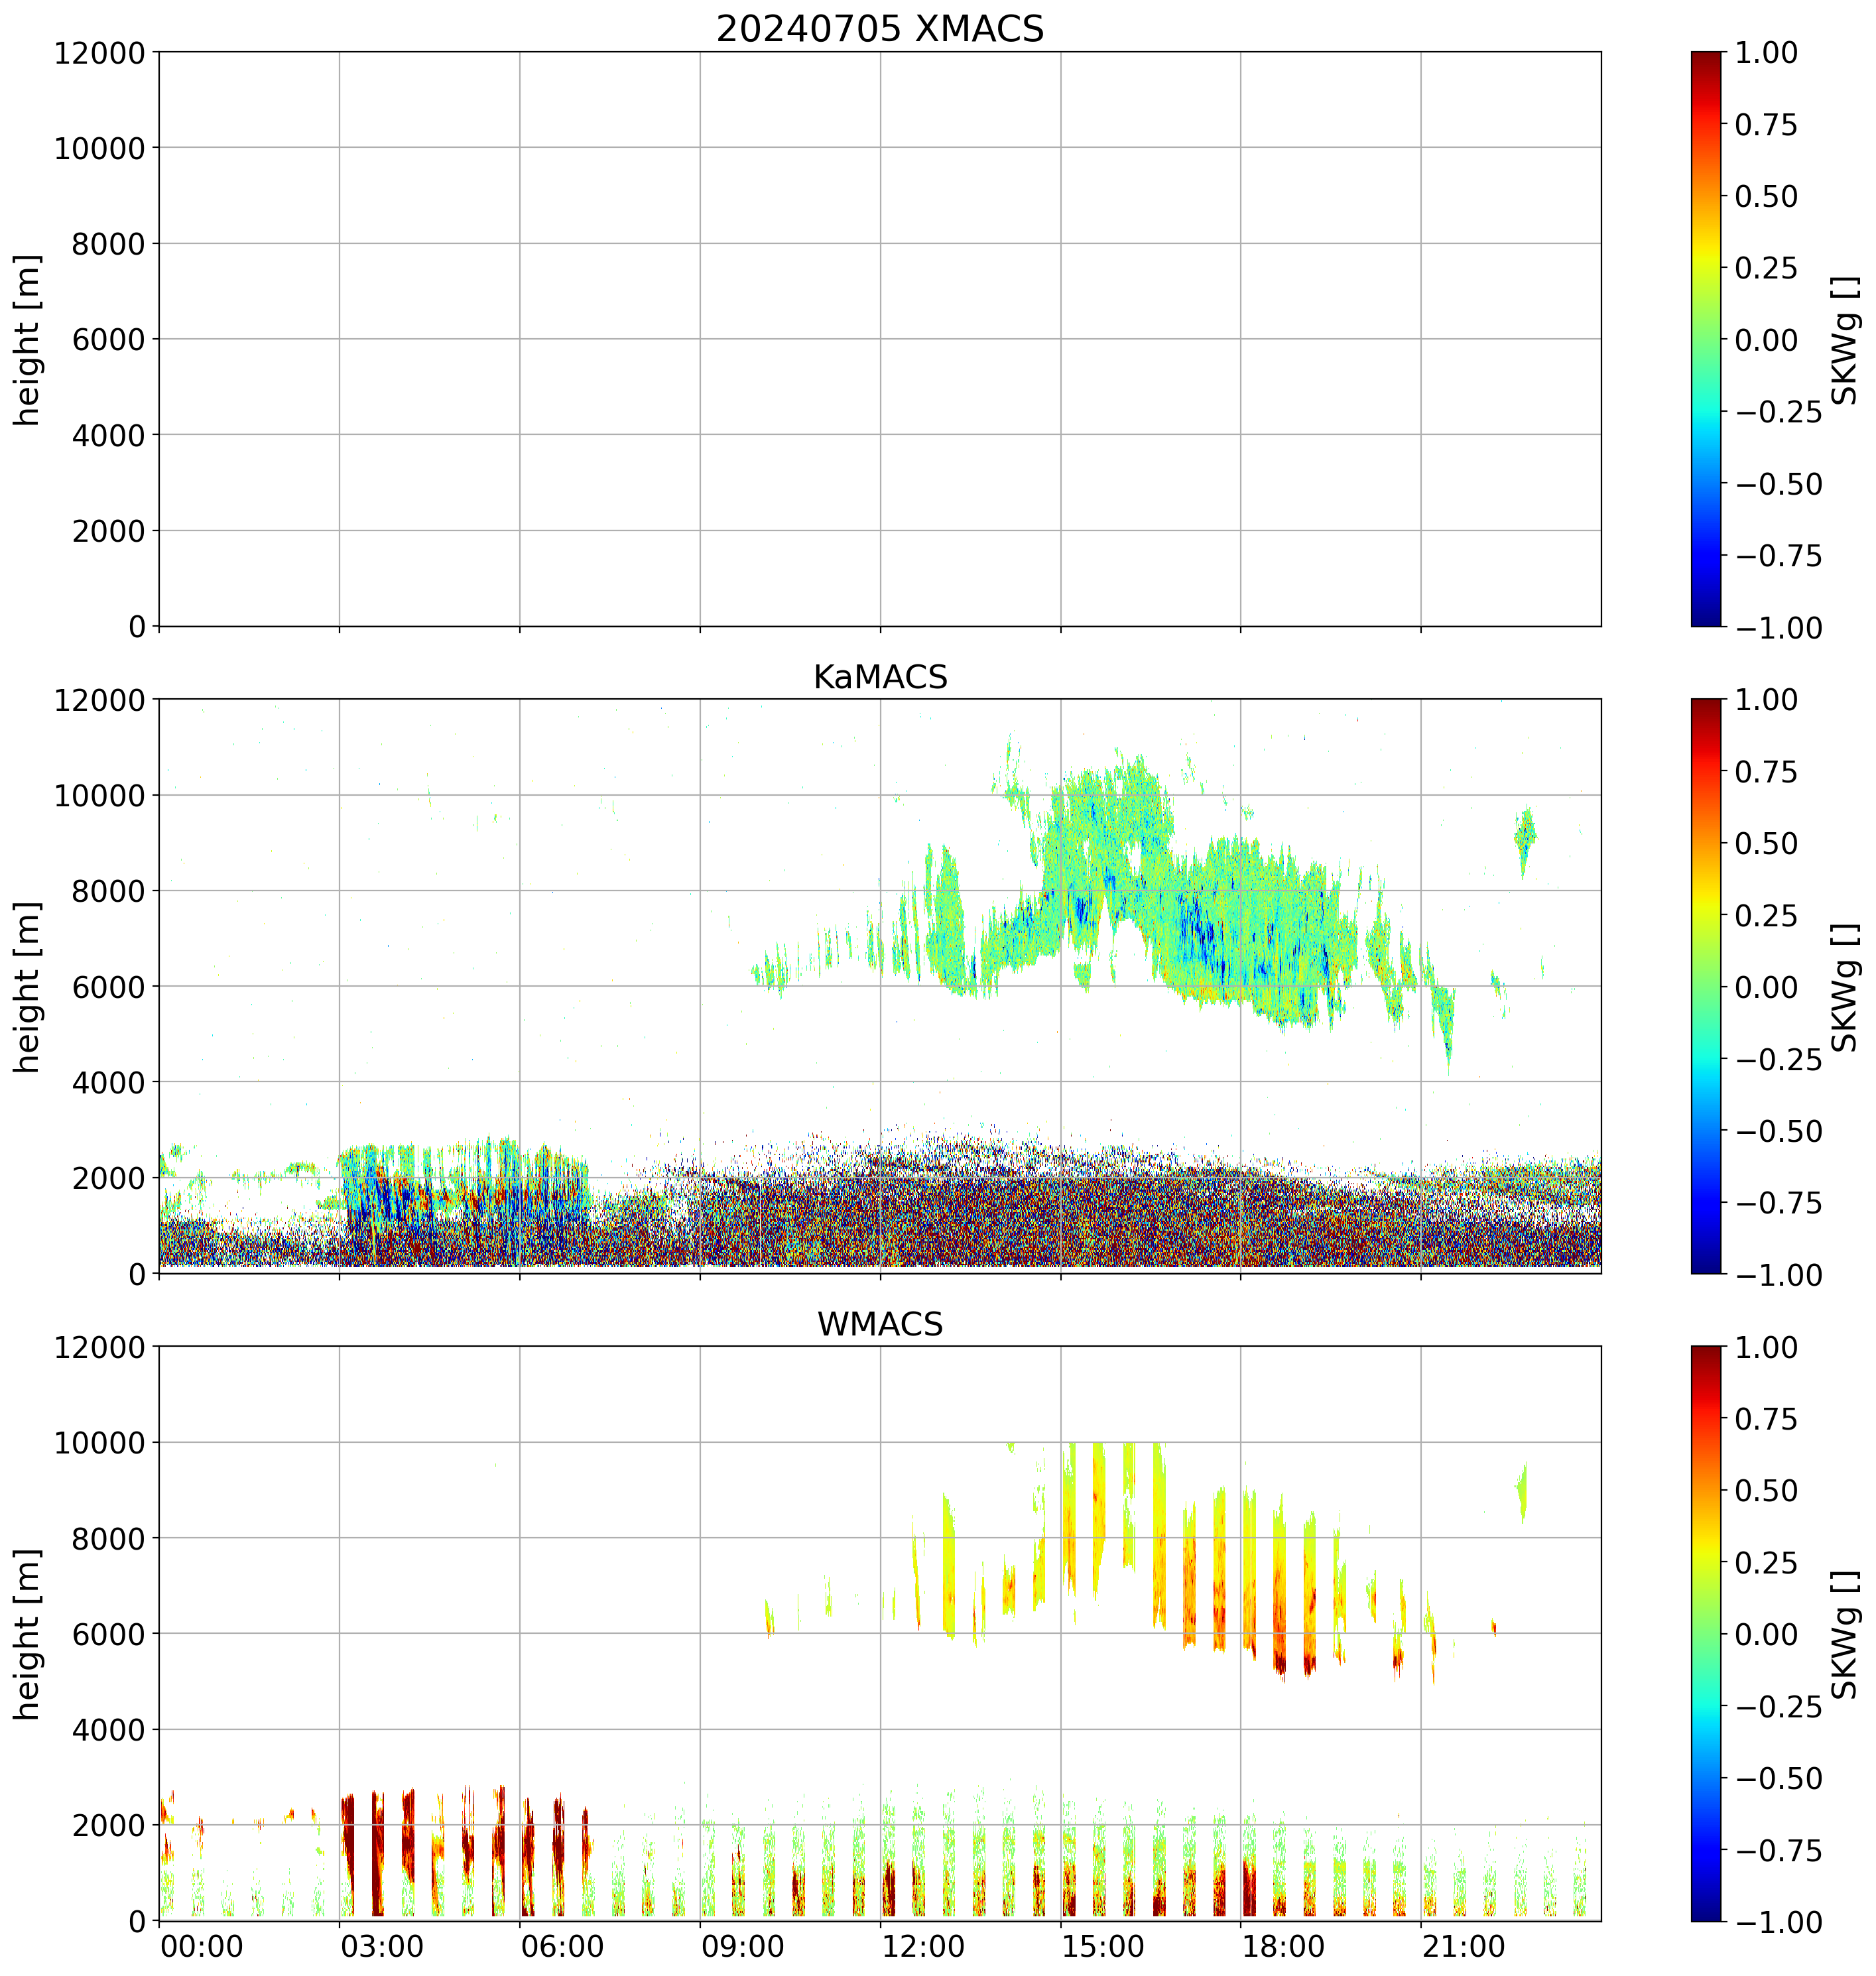Click the 12:00 time axis label

(923, 1947)
